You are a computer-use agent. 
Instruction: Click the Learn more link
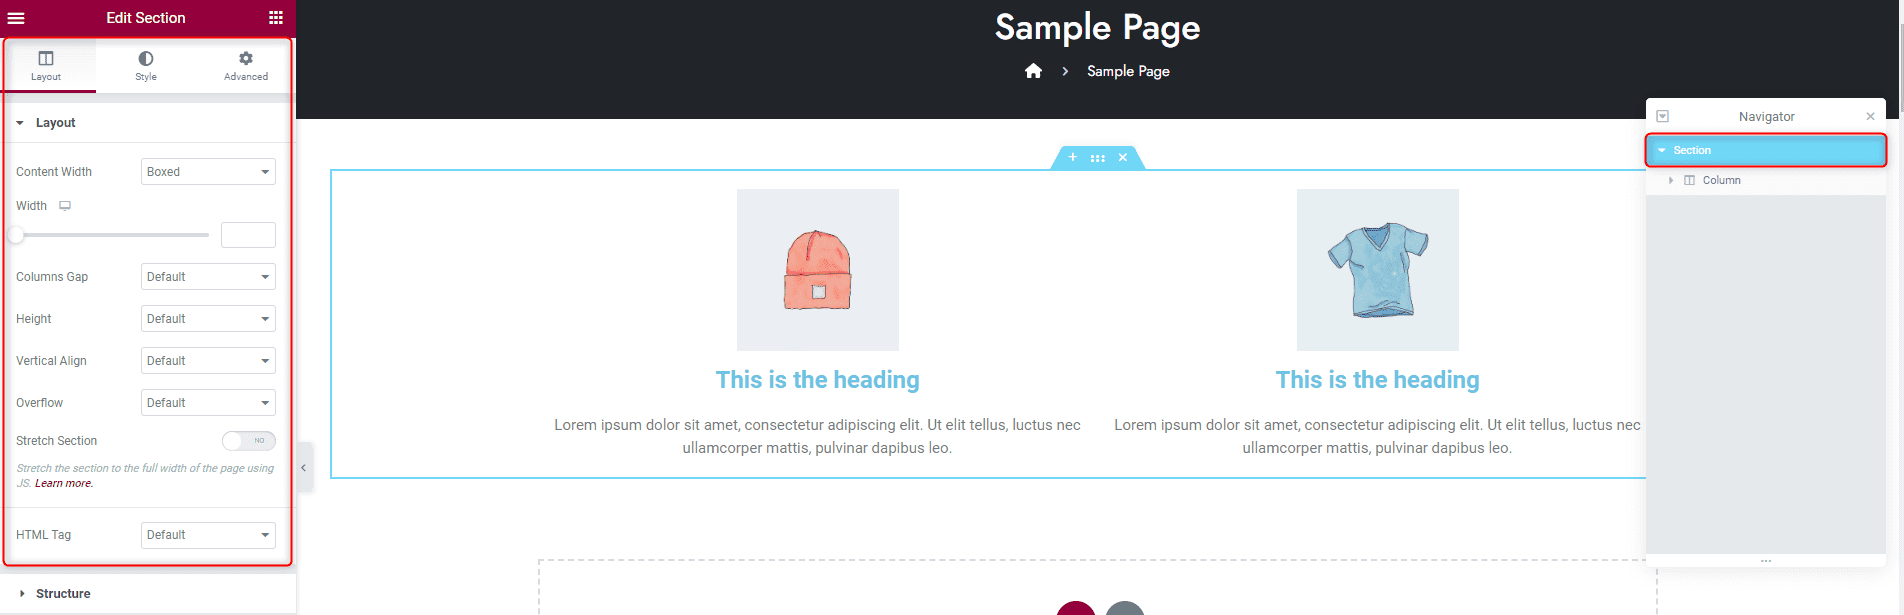pyautogui.click(x=64, y=484)
